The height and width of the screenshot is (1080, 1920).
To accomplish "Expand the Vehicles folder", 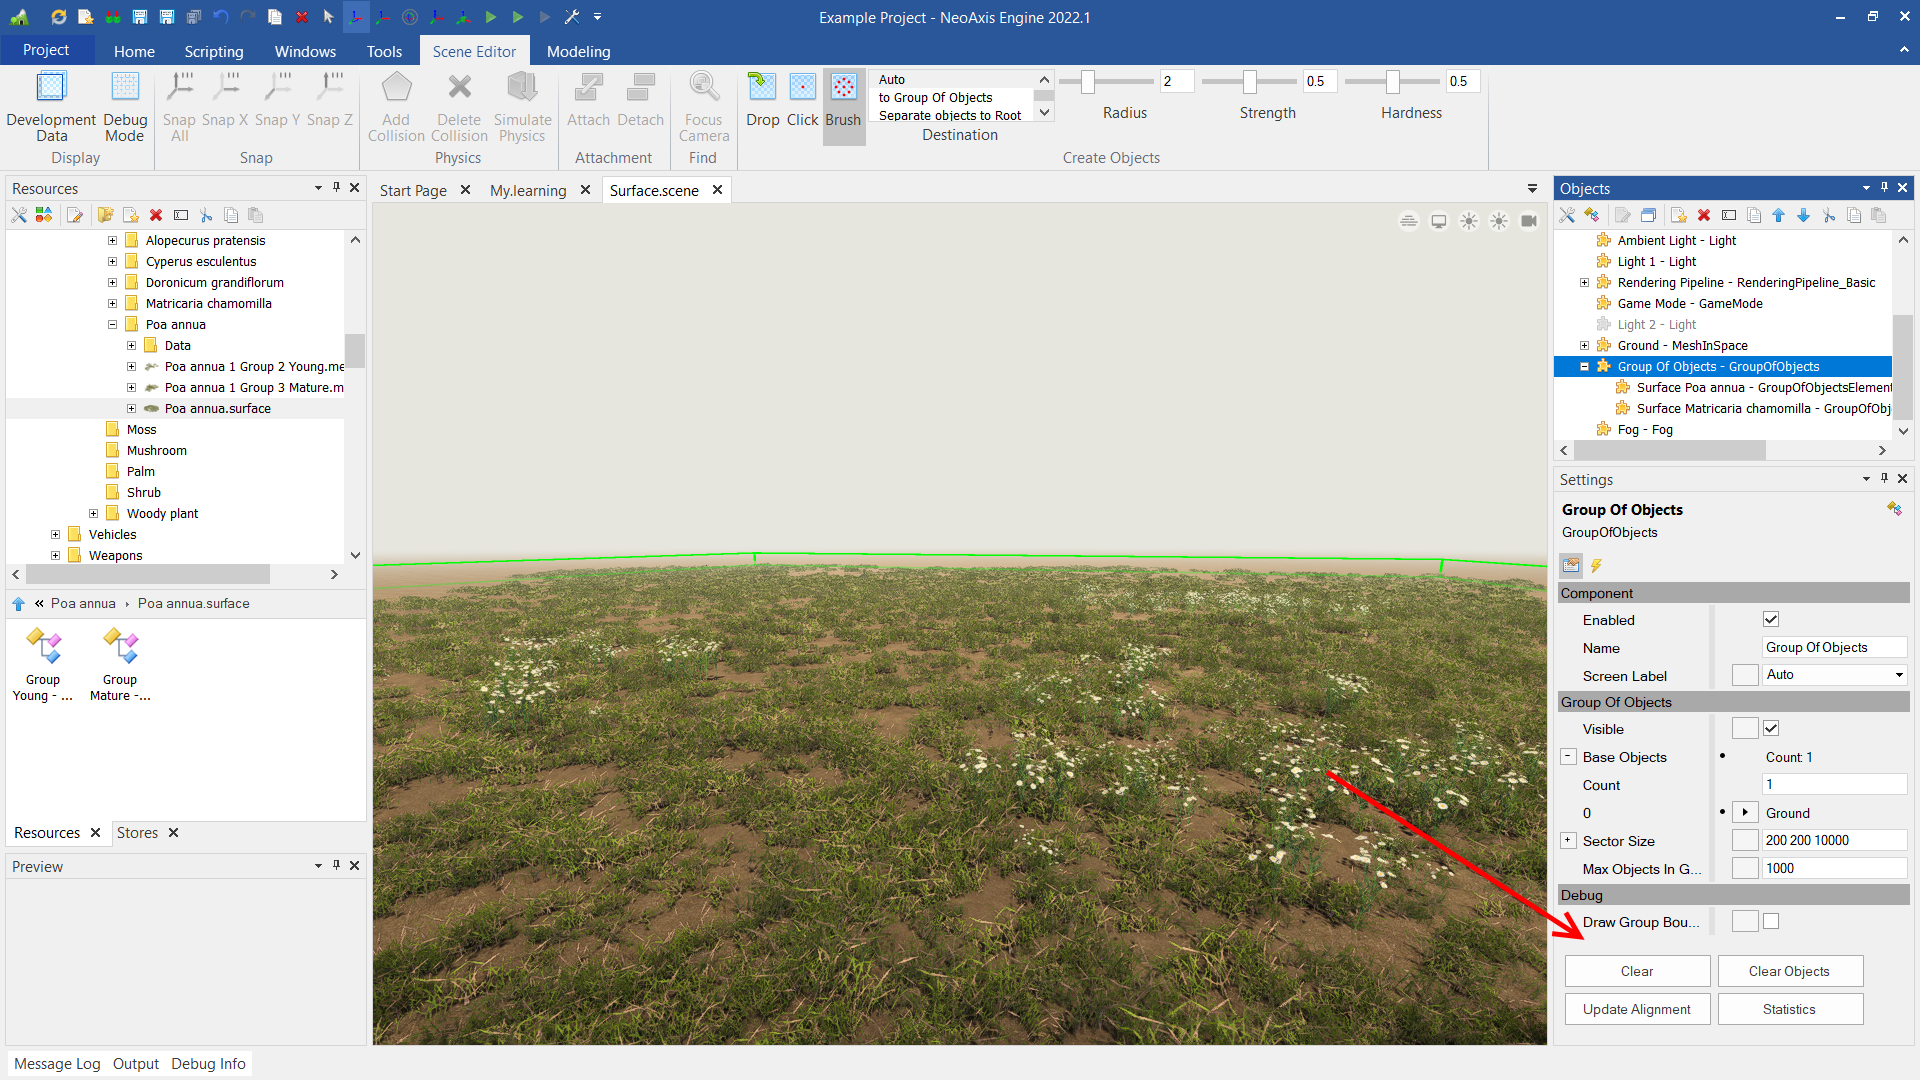I will pos(55,535).
